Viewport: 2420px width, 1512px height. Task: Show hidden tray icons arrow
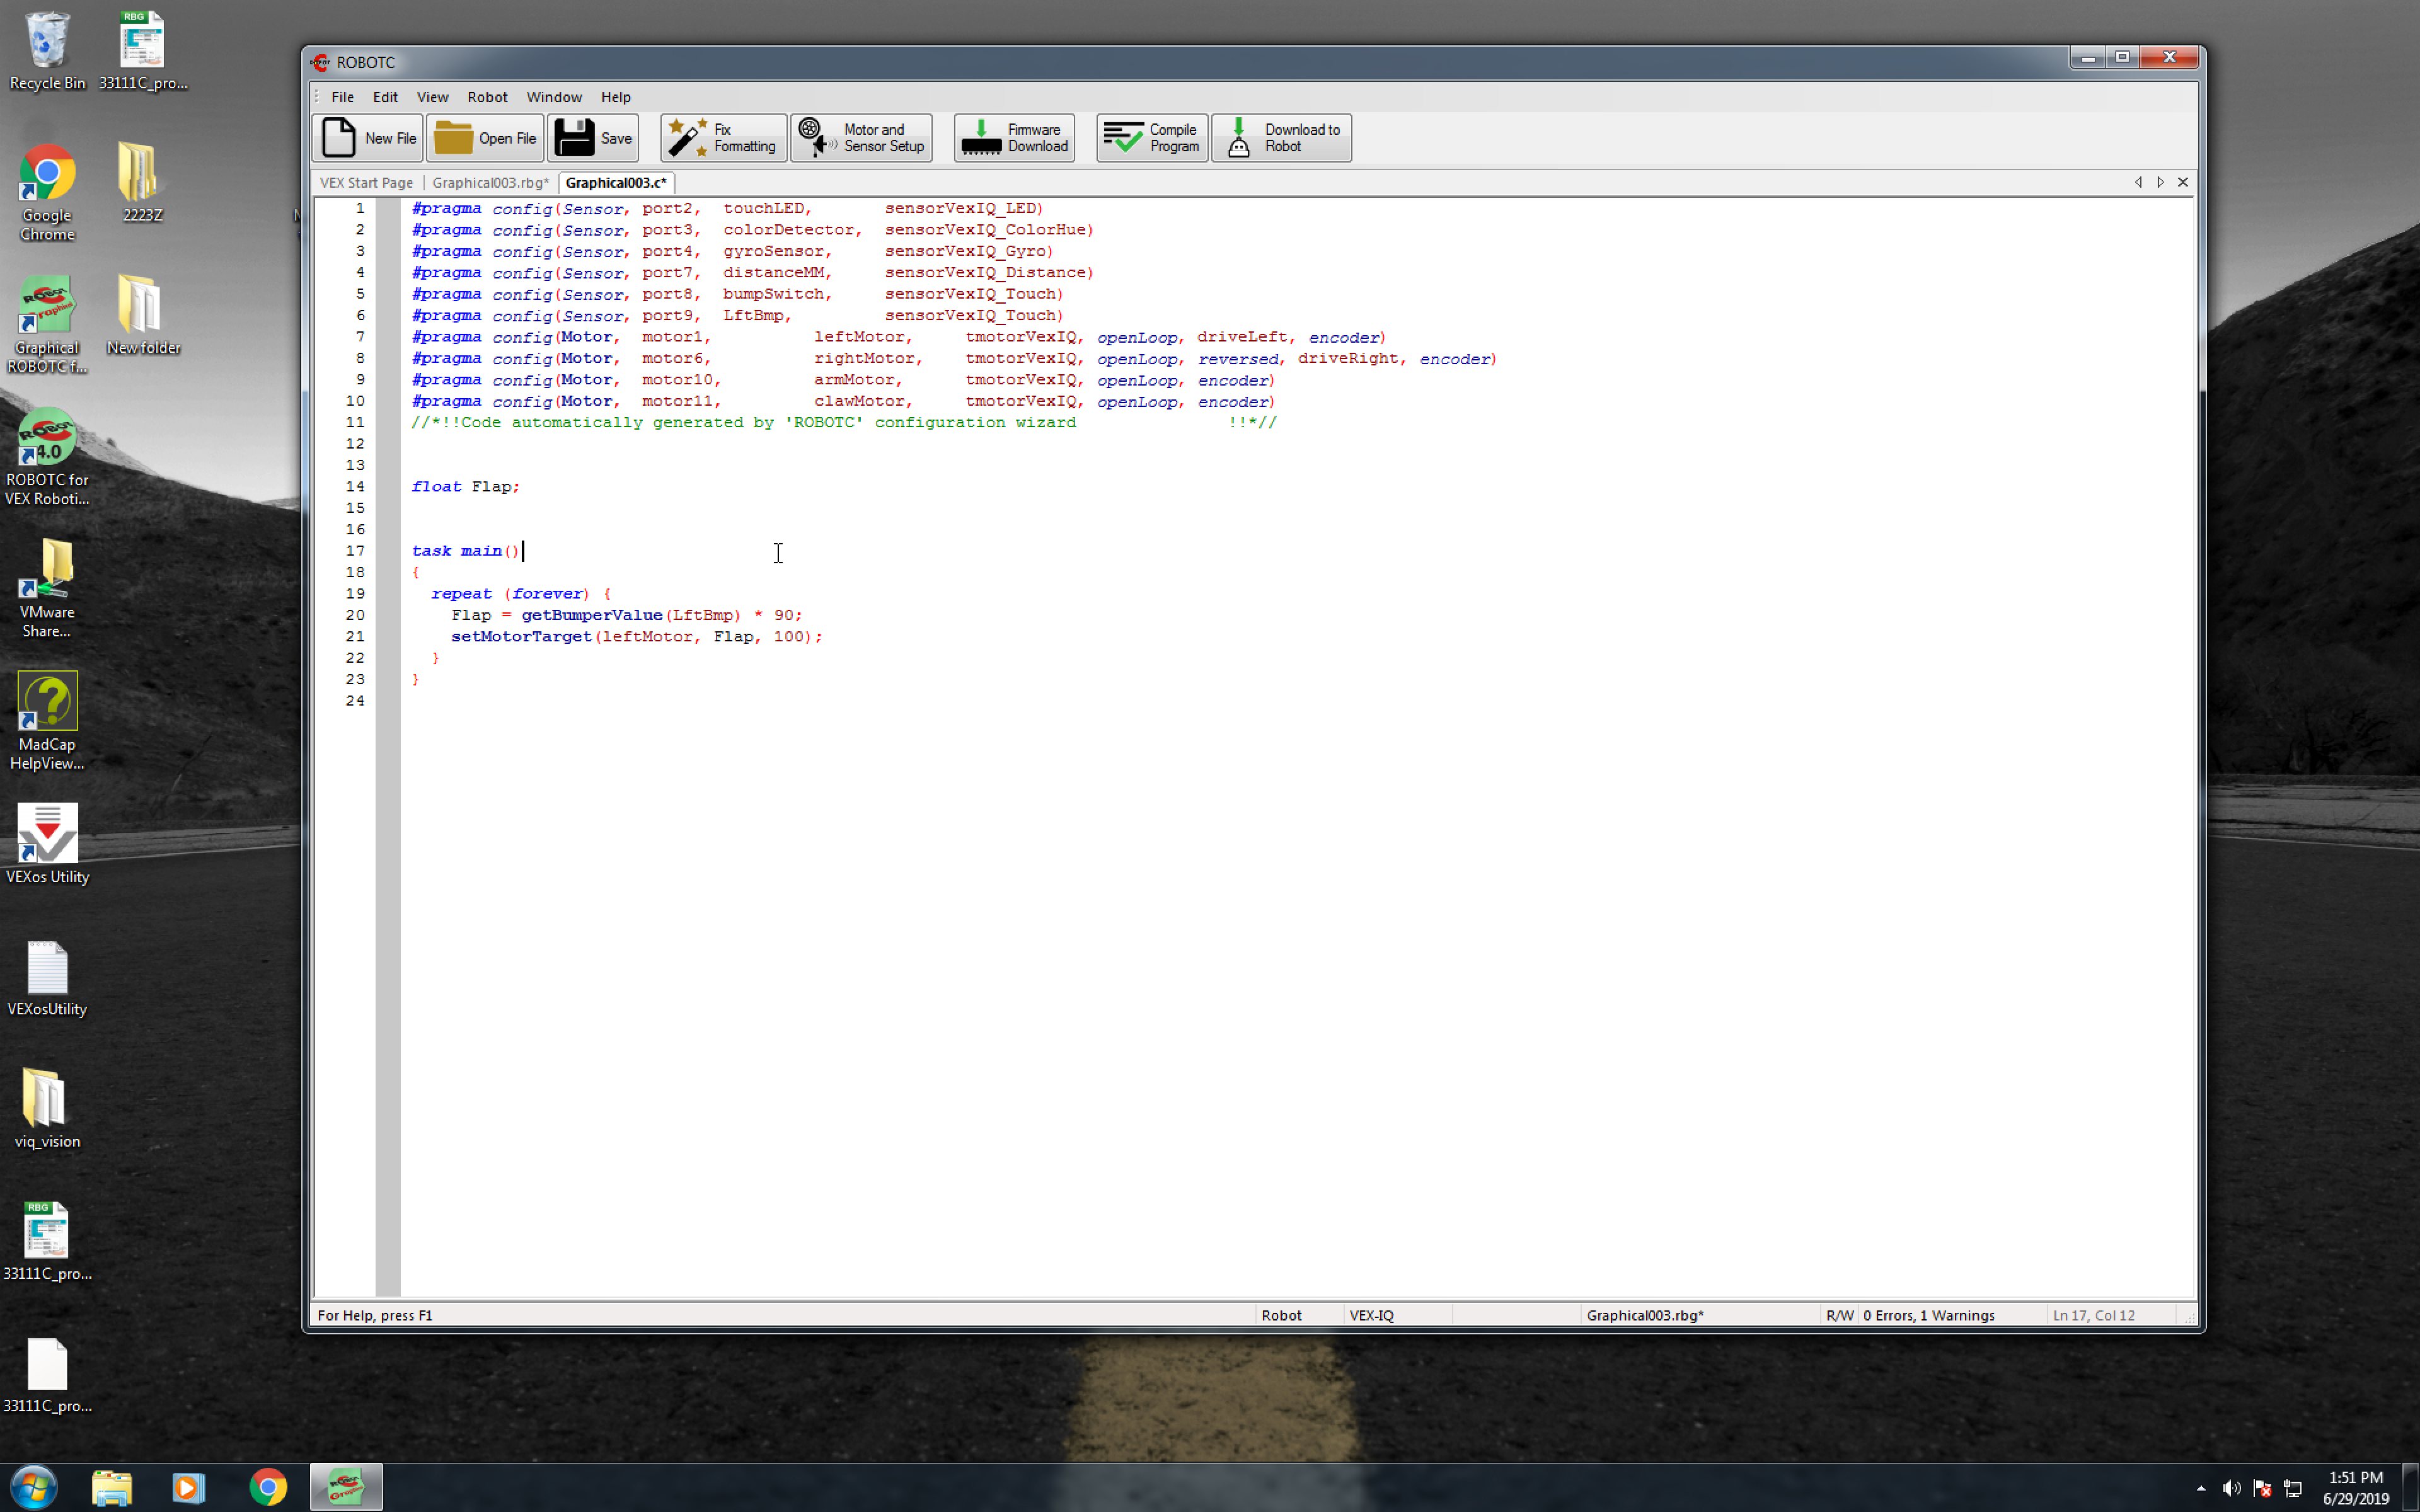point(2201,1488)
